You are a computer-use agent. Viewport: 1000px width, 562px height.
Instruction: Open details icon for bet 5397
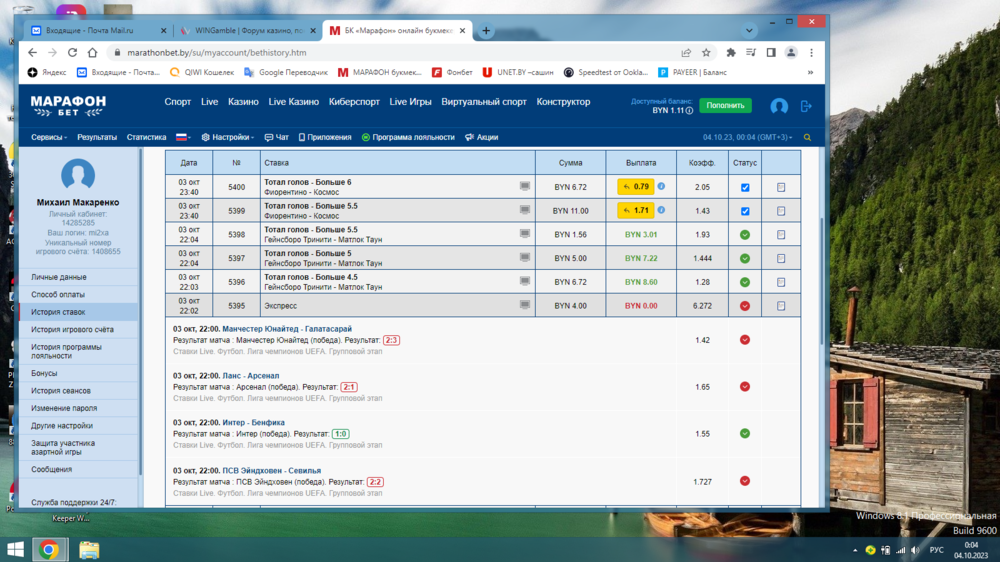pos(781,258)
